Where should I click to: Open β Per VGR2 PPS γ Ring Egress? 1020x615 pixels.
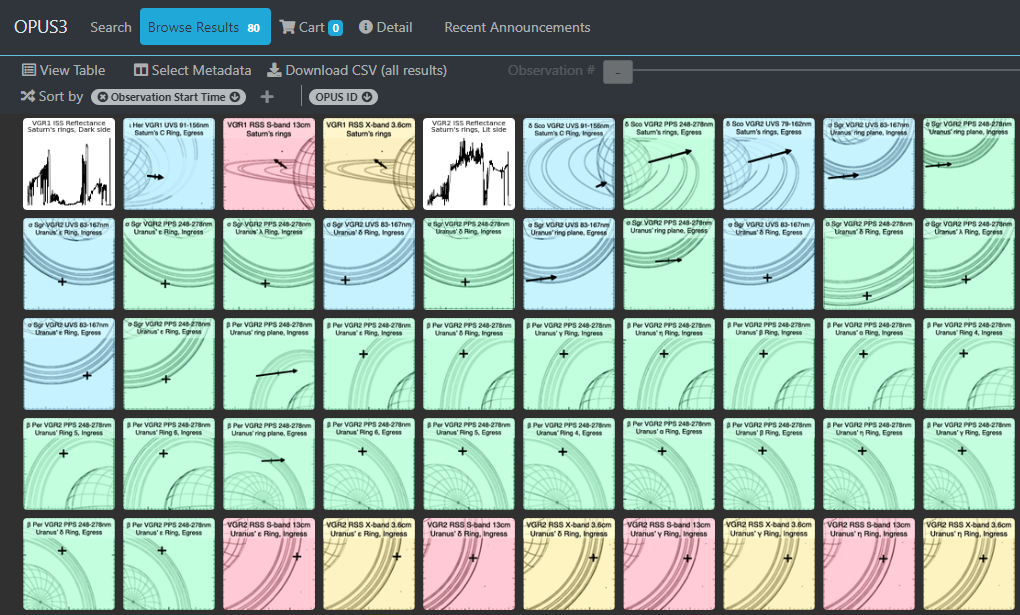[969, 464]
